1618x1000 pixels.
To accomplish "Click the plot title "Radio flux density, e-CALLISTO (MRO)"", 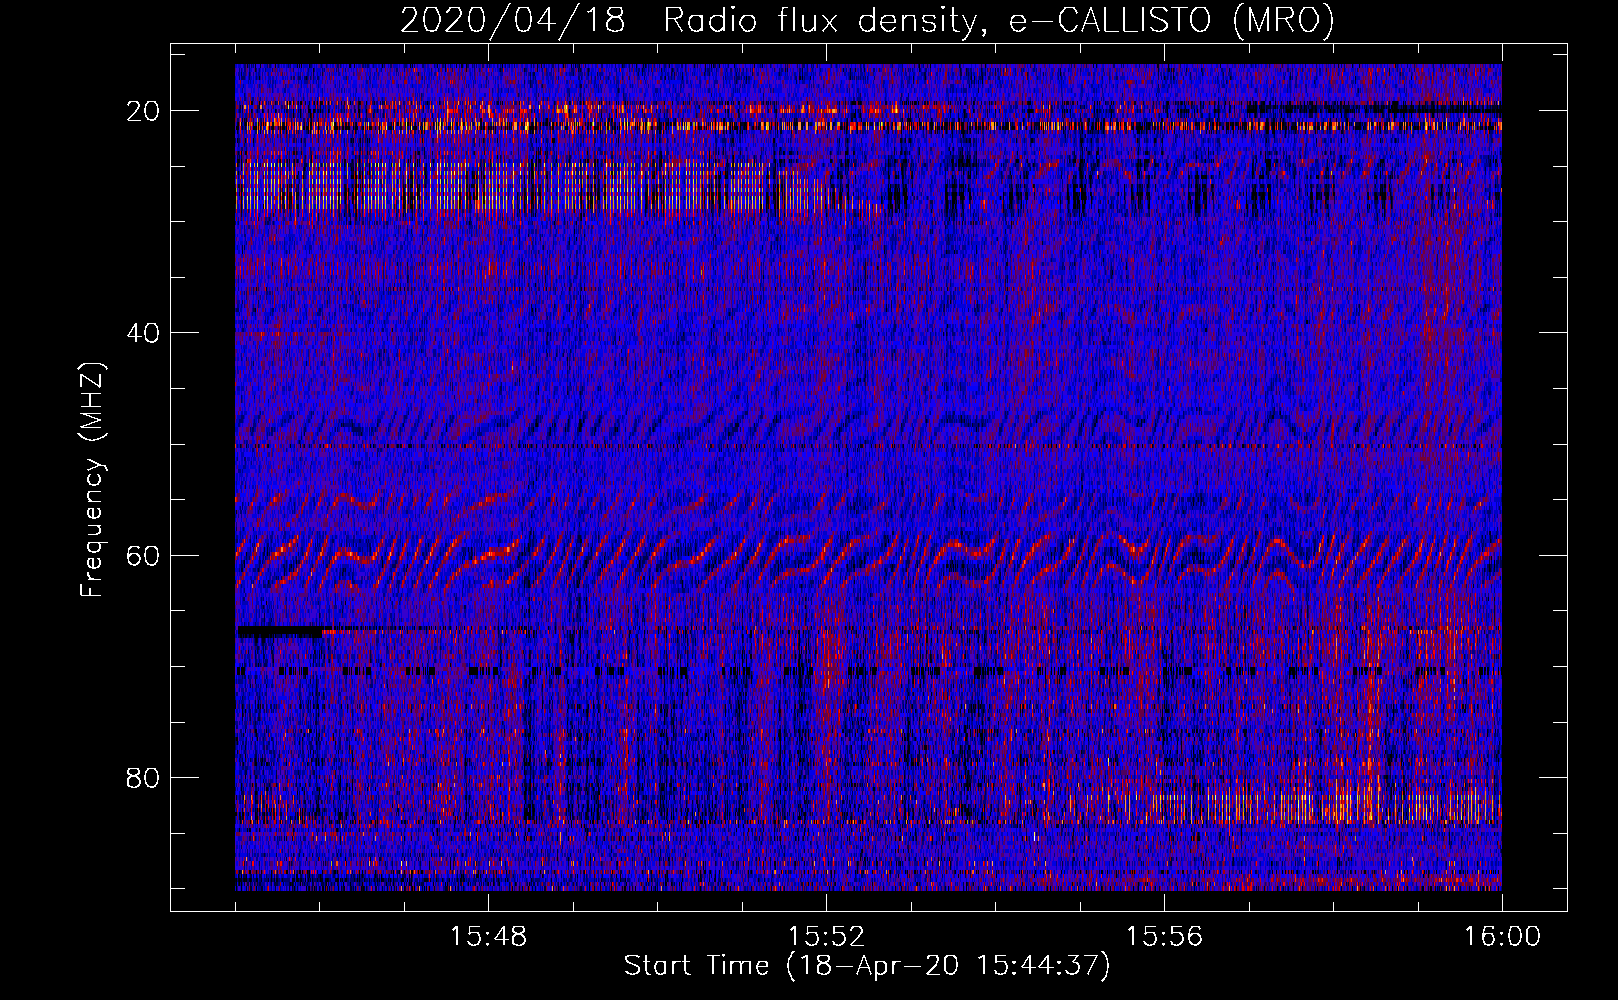I will click(998, 21).
